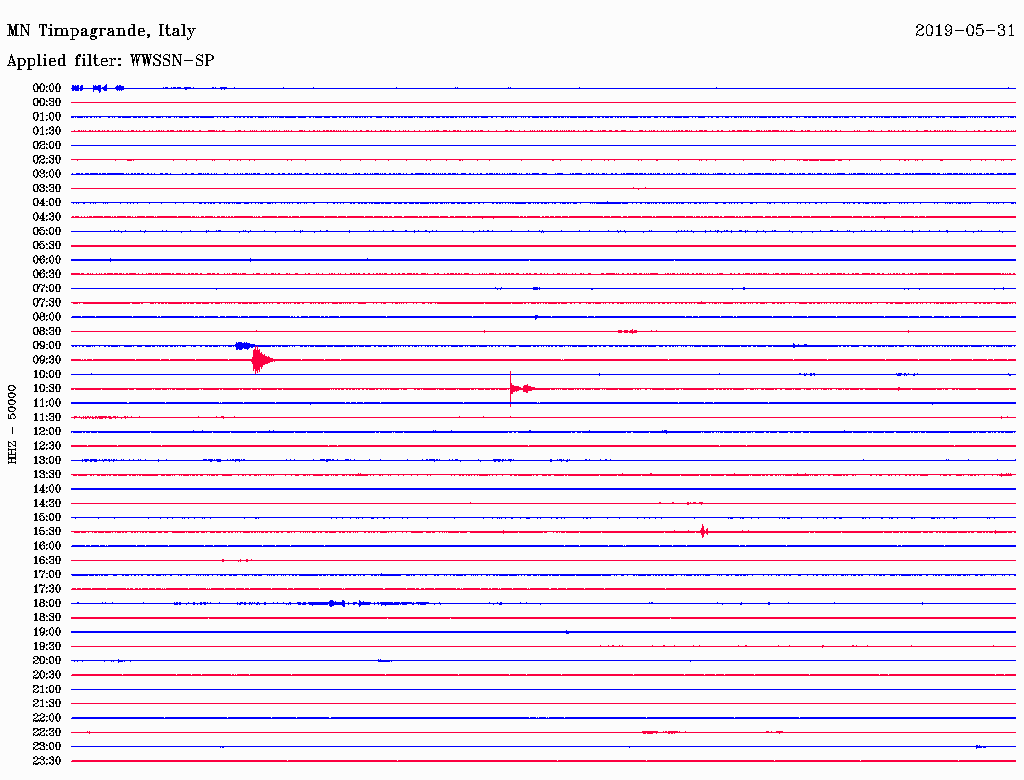The width and height of the screenshot is (1024, 780).
Task: Click the 00:00 time label
Action: tap(47, 88)
